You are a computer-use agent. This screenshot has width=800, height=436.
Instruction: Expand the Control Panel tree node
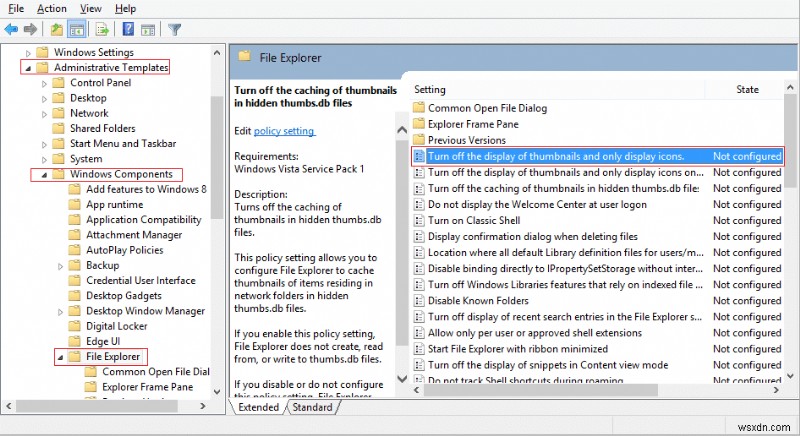coord(44,83)
